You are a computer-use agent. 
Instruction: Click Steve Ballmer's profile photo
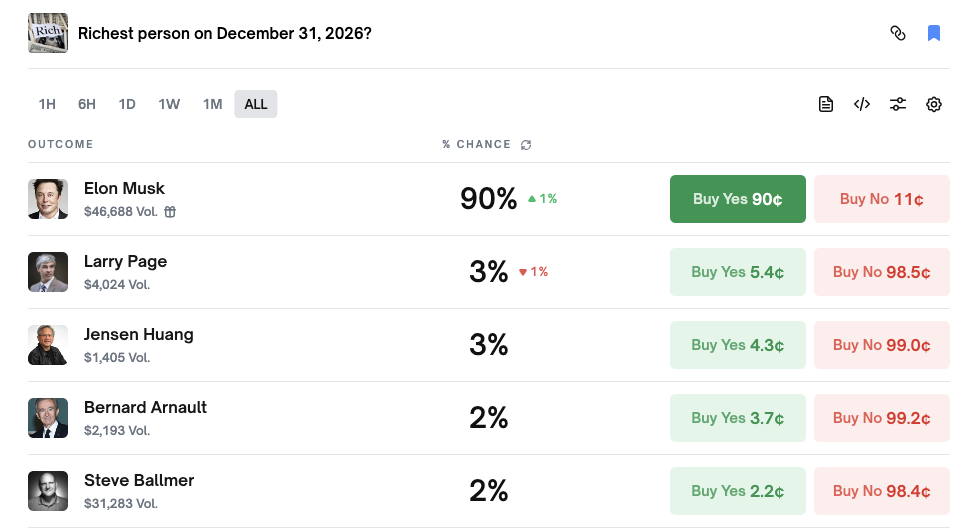(48, 491)
